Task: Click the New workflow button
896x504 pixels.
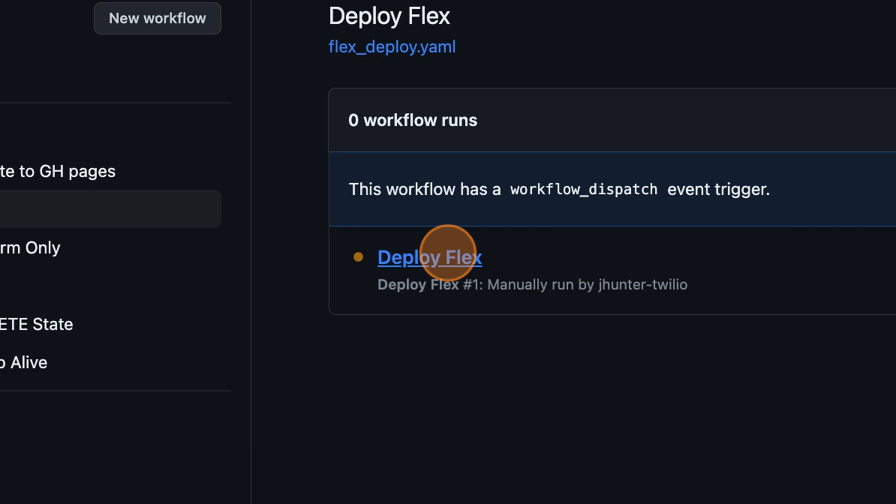Action: click(x=157, y=18)
